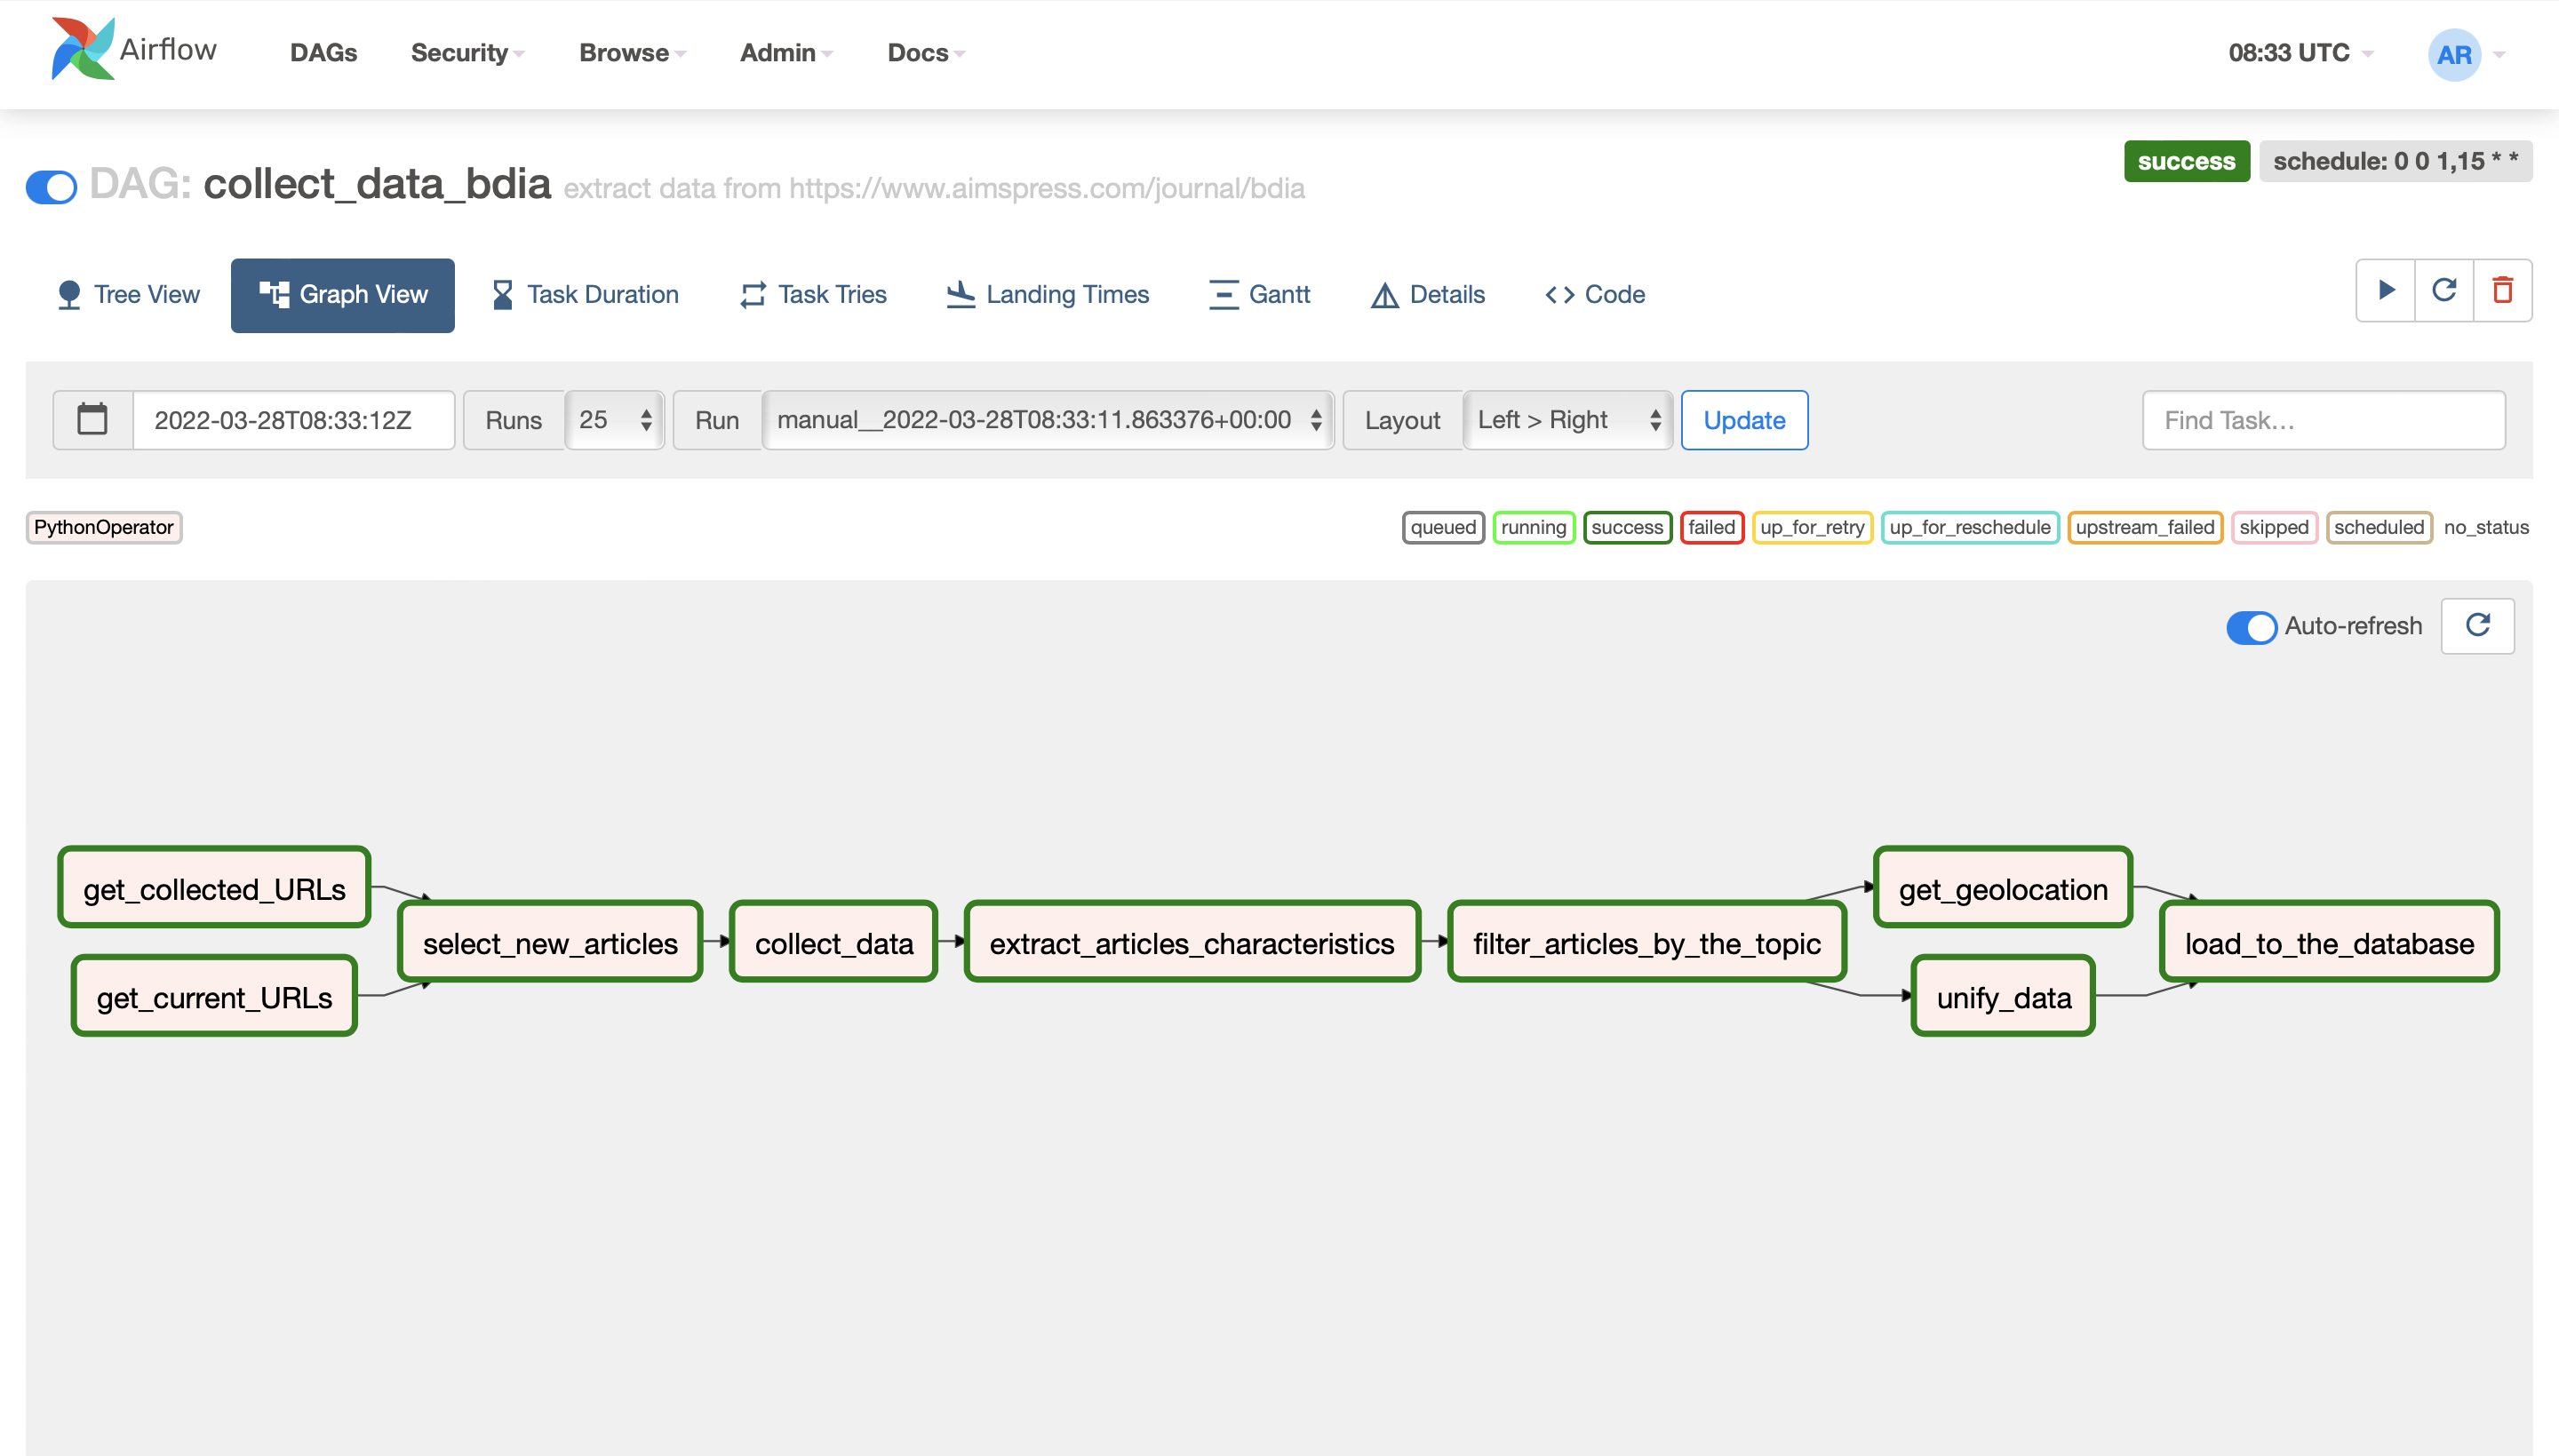Click the failed status legend swatch
The width and height of the screenshot is (2559, 1456).
(1711, 527)
